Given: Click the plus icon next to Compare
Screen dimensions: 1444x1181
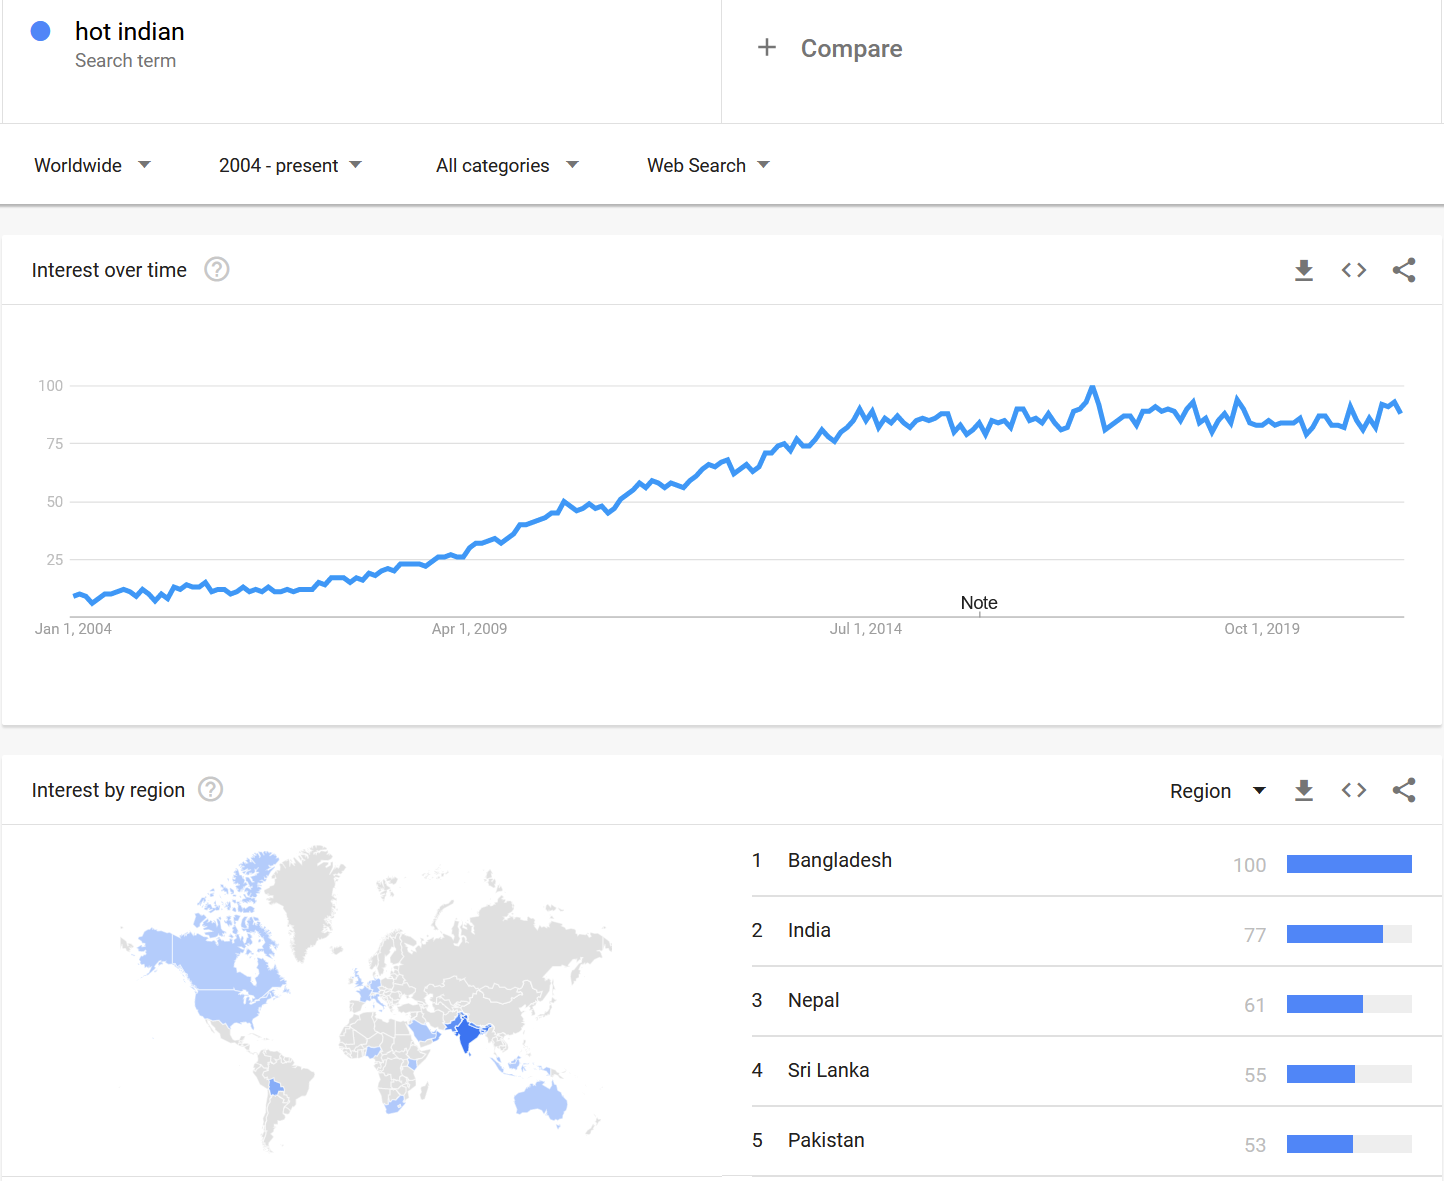Looking at the screenshot, I should 767,48.
